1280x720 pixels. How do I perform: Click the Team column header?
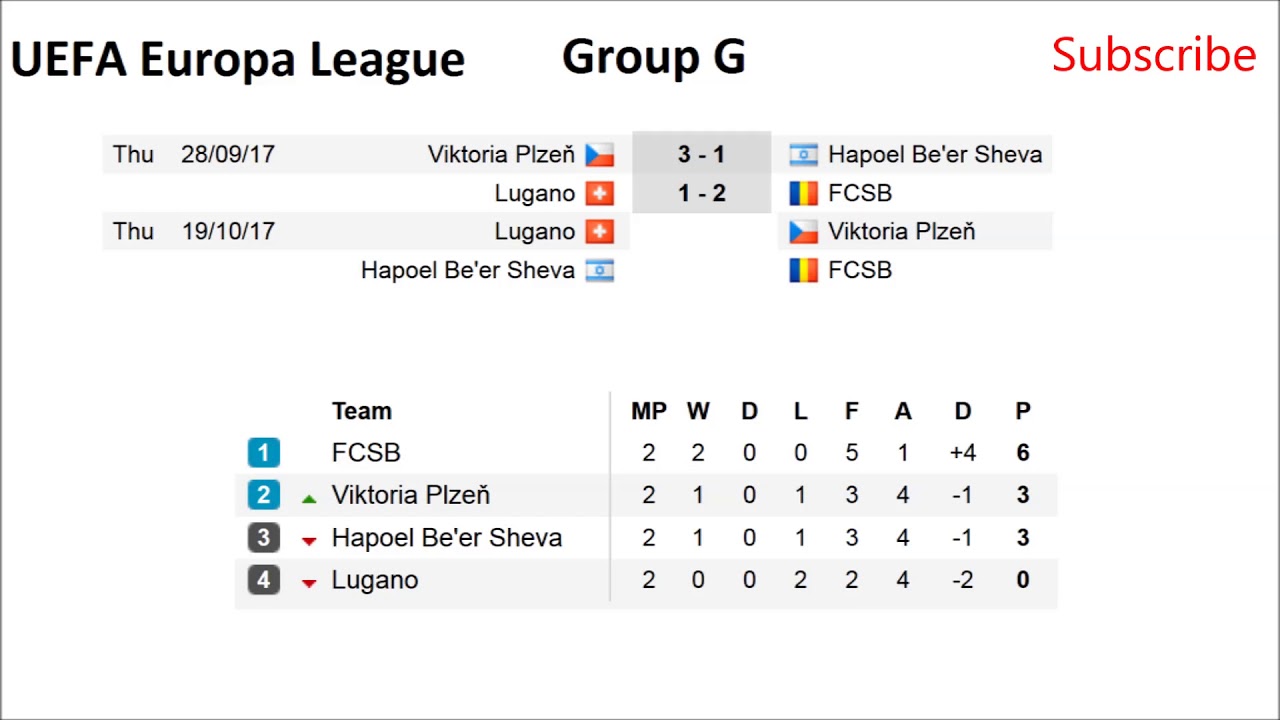(362, 411)
